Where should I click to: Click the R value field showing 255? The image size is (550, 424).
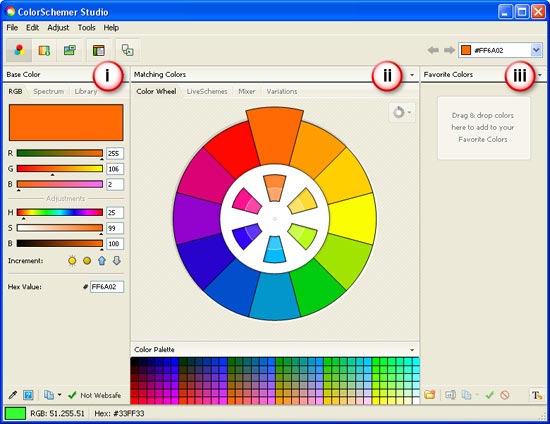115,153
